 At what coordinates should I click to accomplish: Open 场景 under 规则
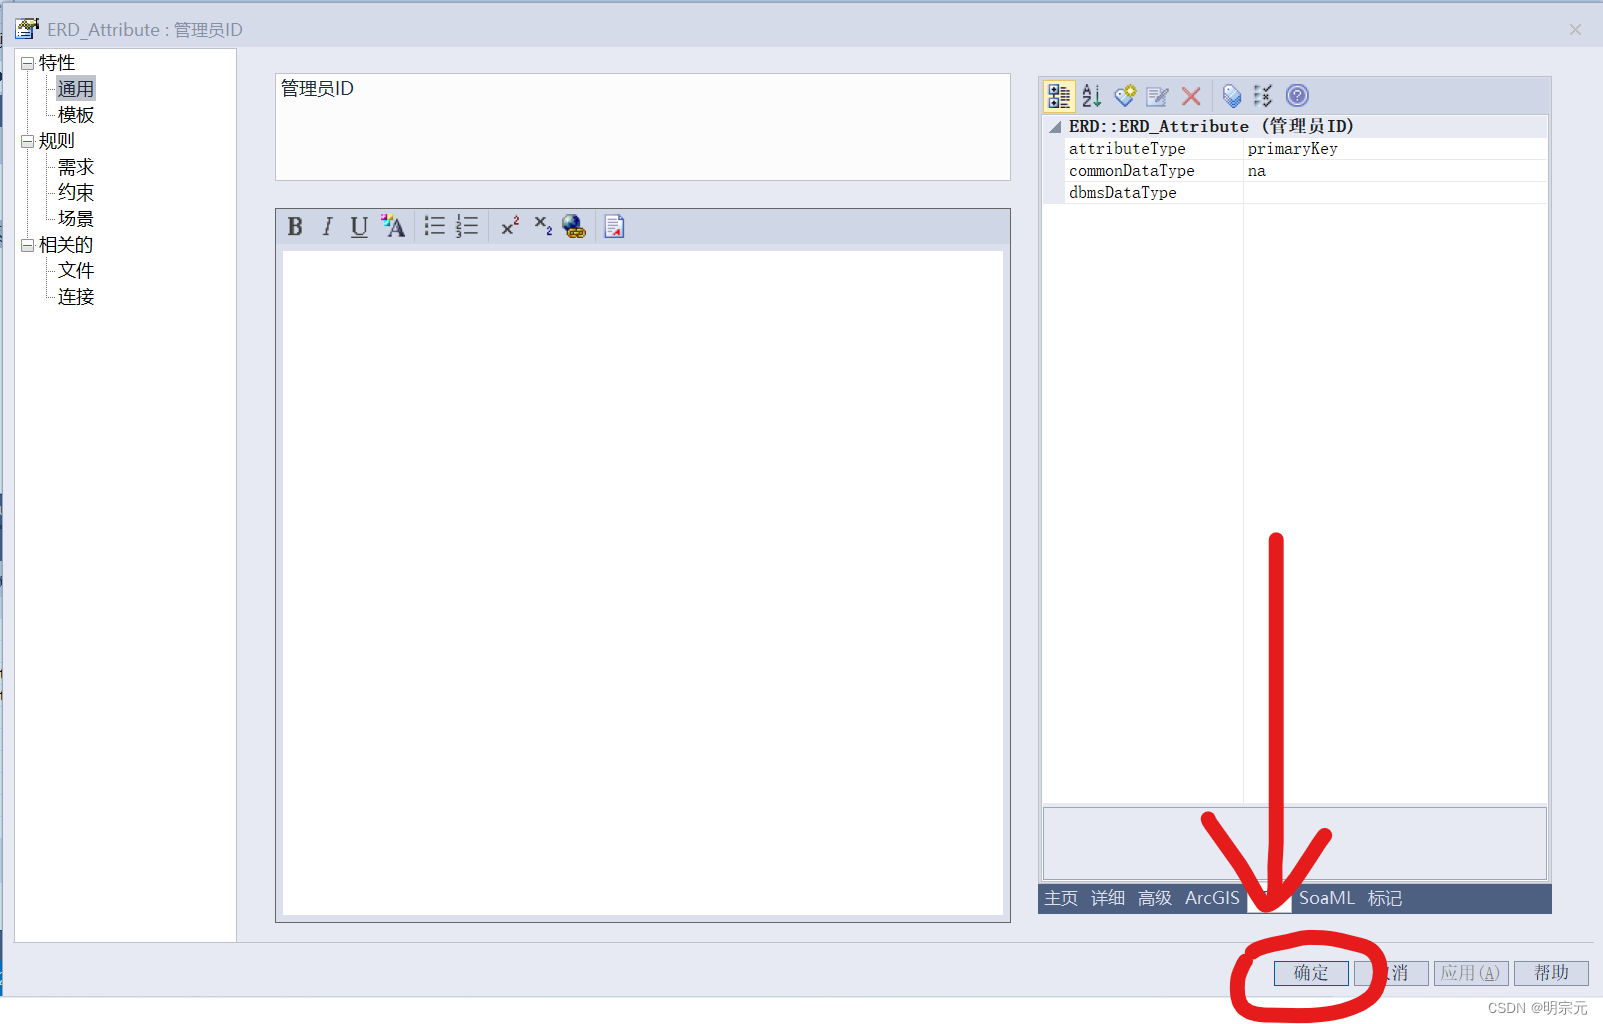coord(76,218)
